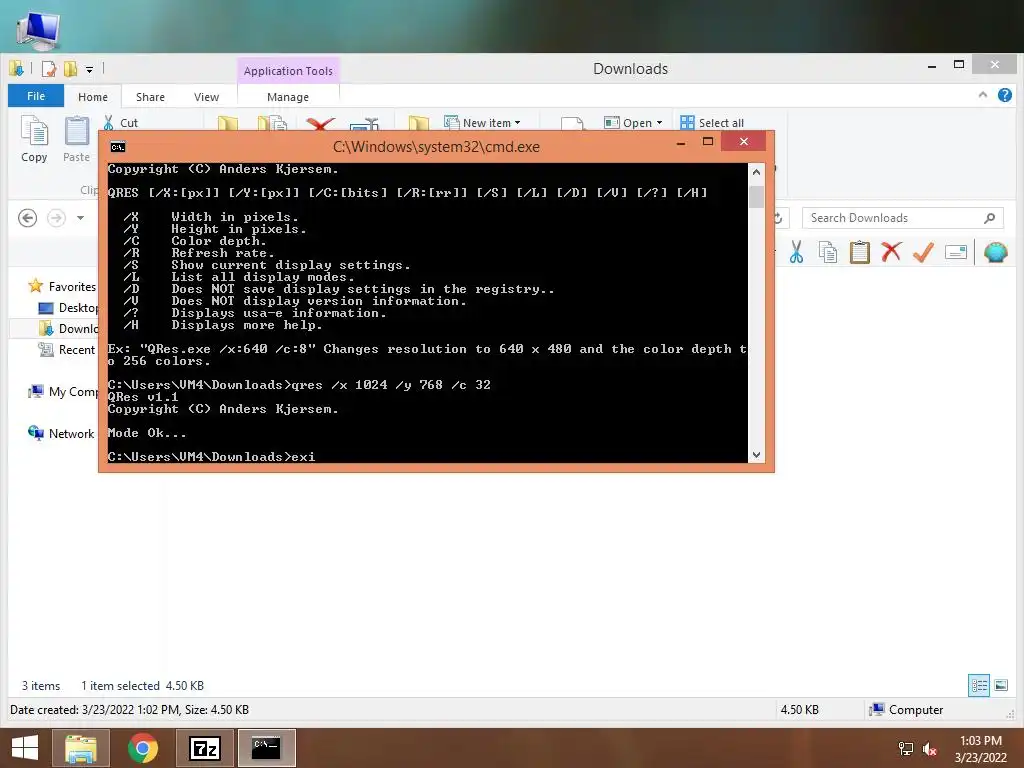
Task: Open the Windows Start button
Action: pyautogui.click(x=25, y=748)
